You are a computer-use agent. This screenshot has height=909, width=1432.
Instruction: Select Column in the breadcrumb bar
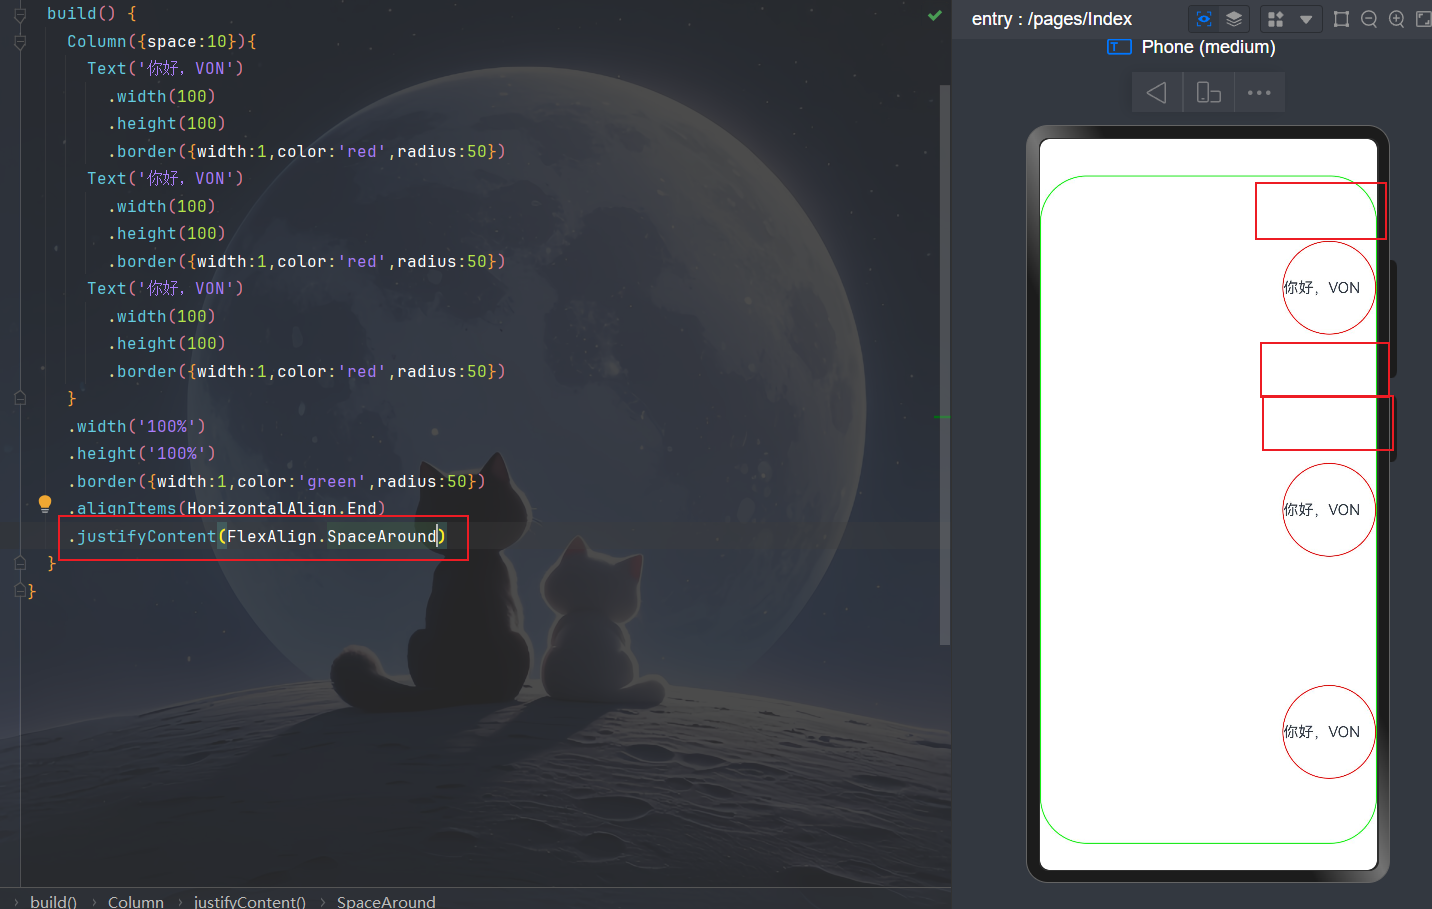[x=136, y=901]
